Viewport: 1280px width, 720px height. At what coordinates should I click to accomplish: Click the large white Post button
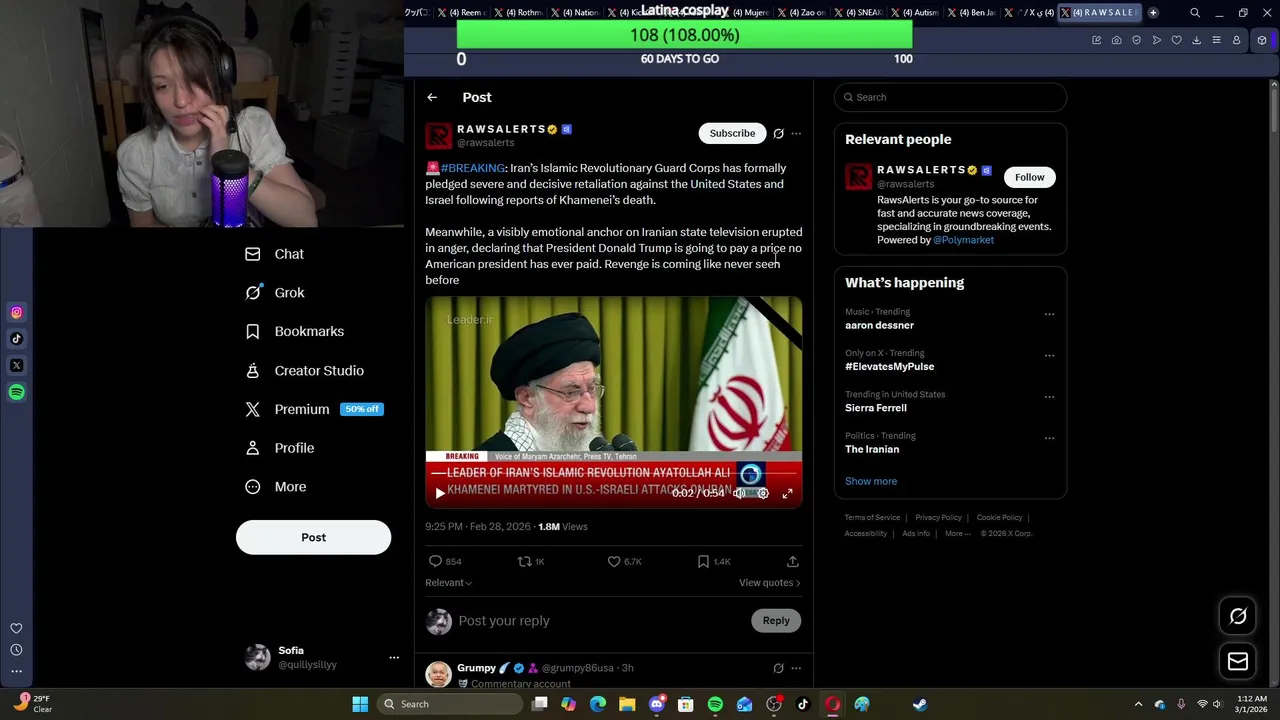click(313, 537)
